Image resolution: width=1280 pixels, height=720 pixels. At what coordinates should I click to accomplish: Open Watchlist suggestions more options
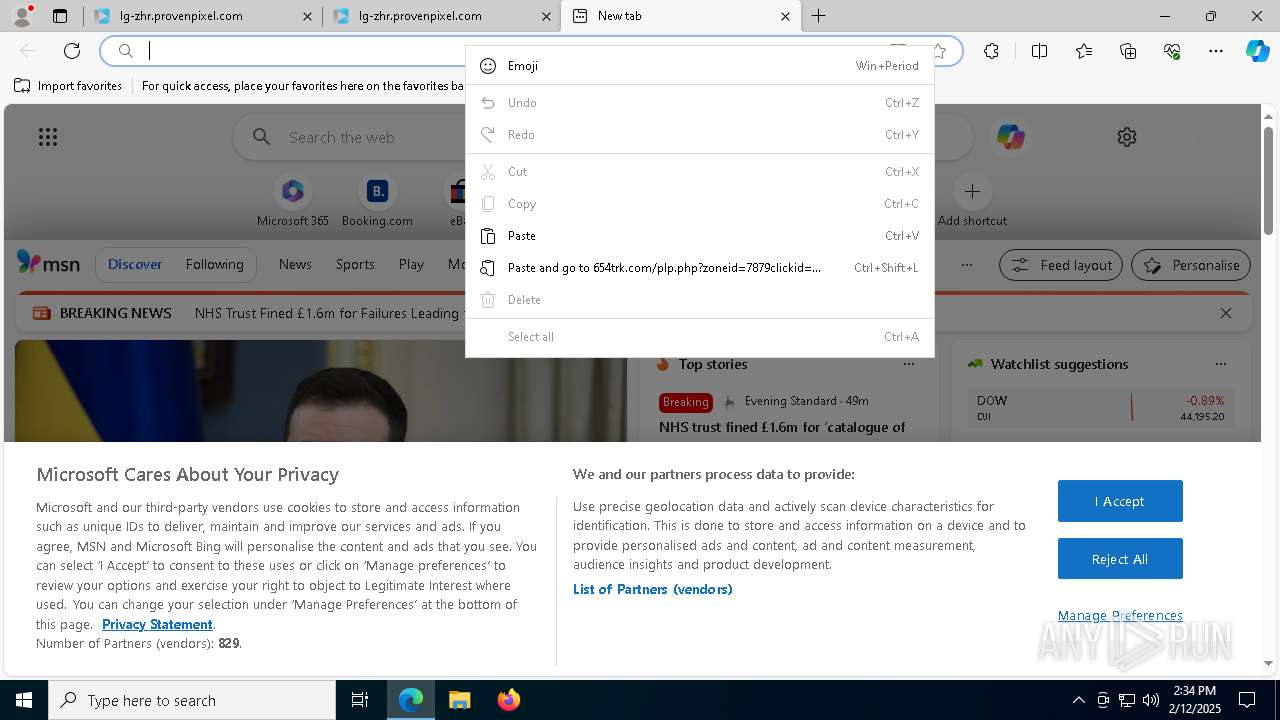point(1220,364)
